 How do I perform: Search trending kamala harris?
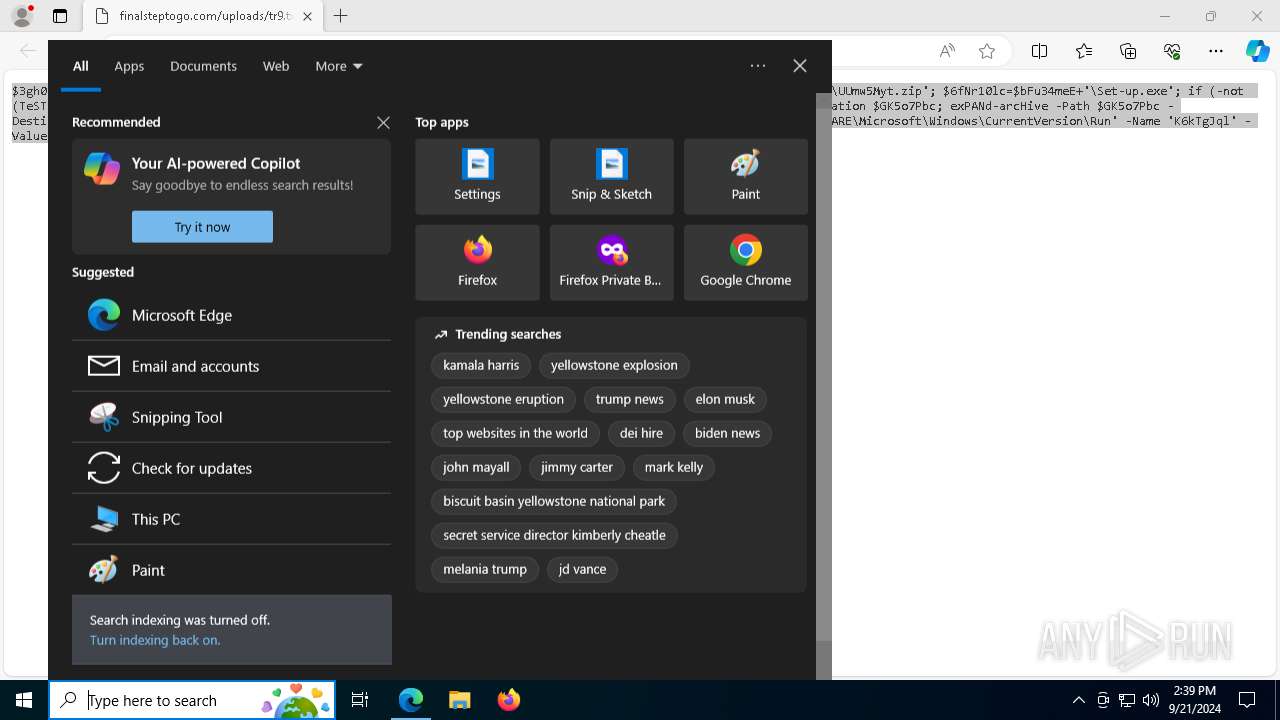(x=481, y=365)
